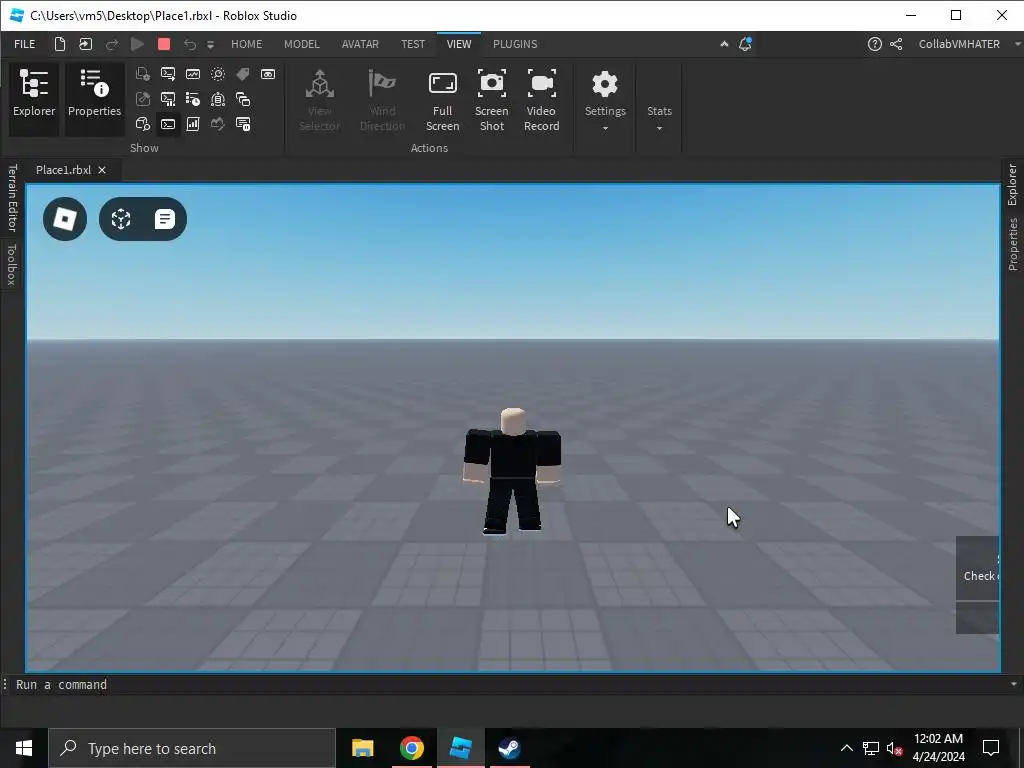Start Video Record
1024x768 pixels.
pyautogui.click(x=541, y=99)
